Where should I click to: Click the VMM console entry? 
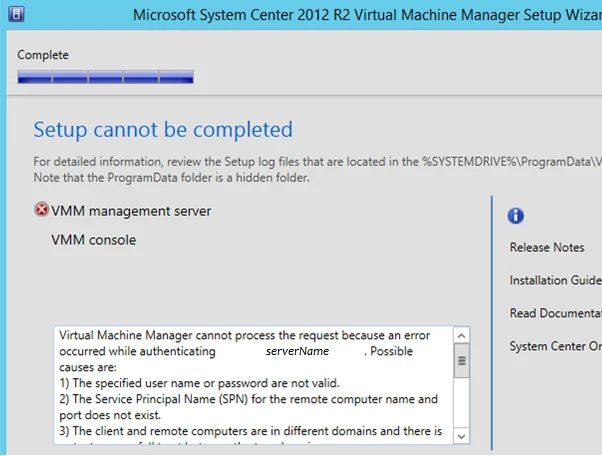pos(94,240)
